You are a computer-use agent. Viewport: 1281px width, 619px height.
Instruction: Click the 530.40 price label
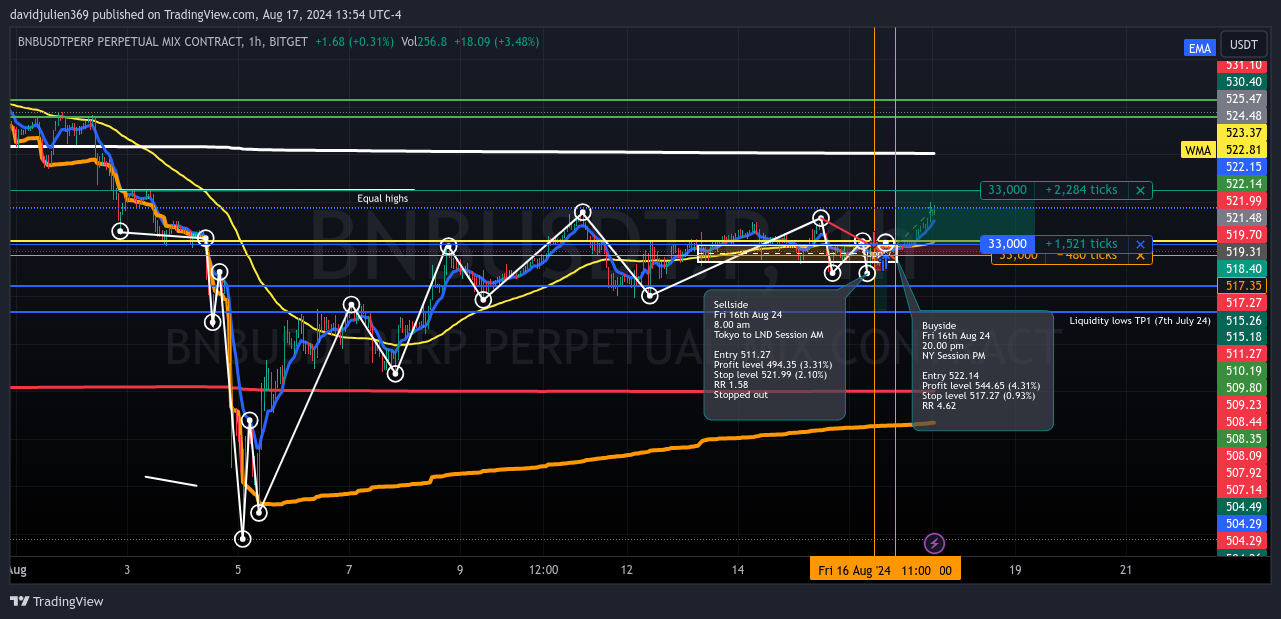tap(1243, 82)
